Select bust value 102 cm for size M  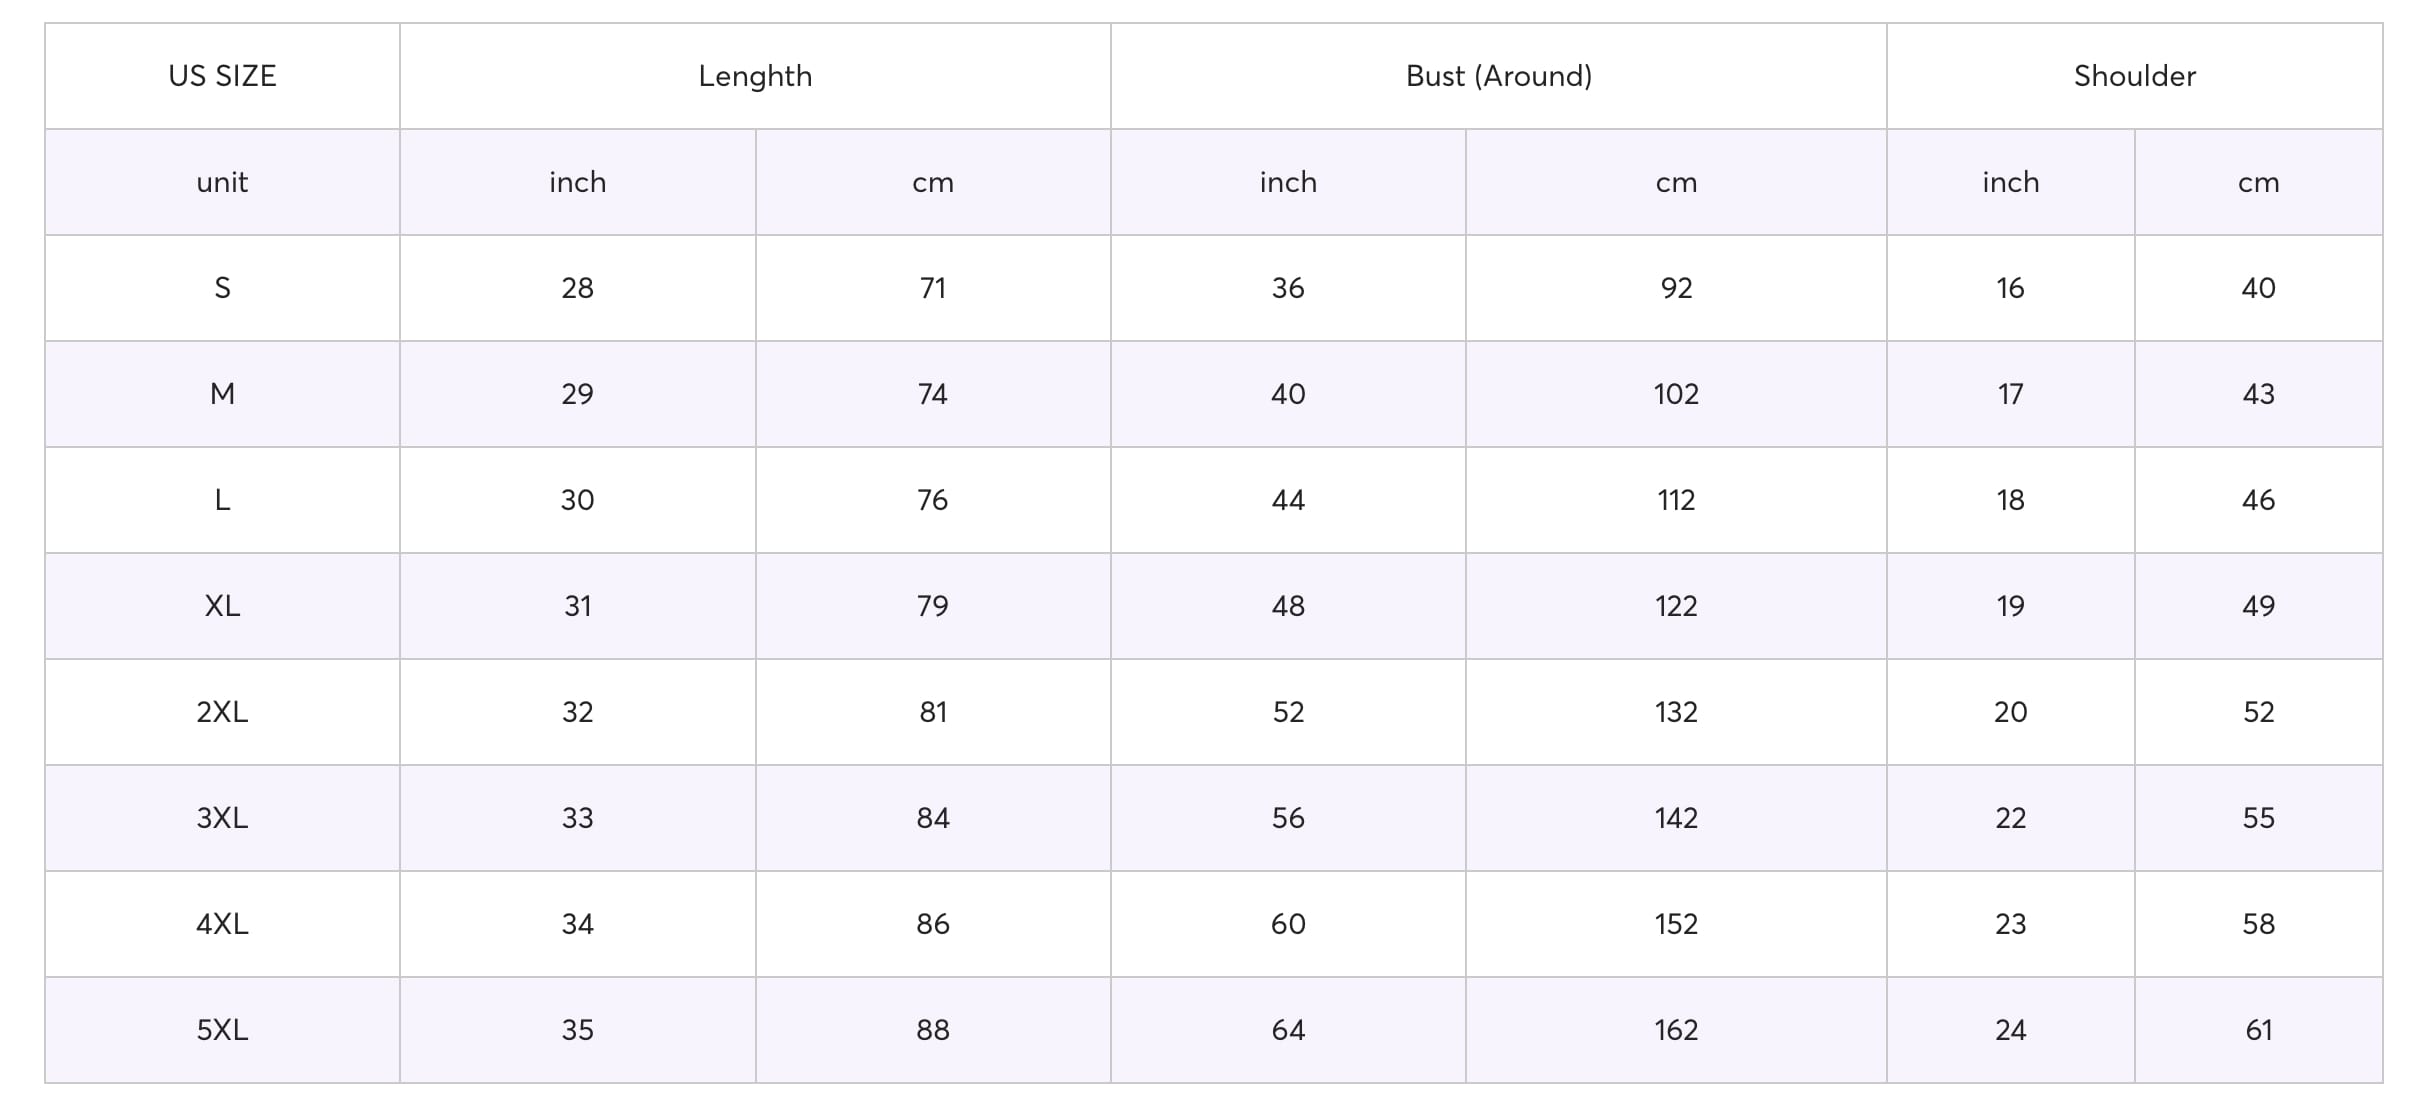[x=1676, y=394]
